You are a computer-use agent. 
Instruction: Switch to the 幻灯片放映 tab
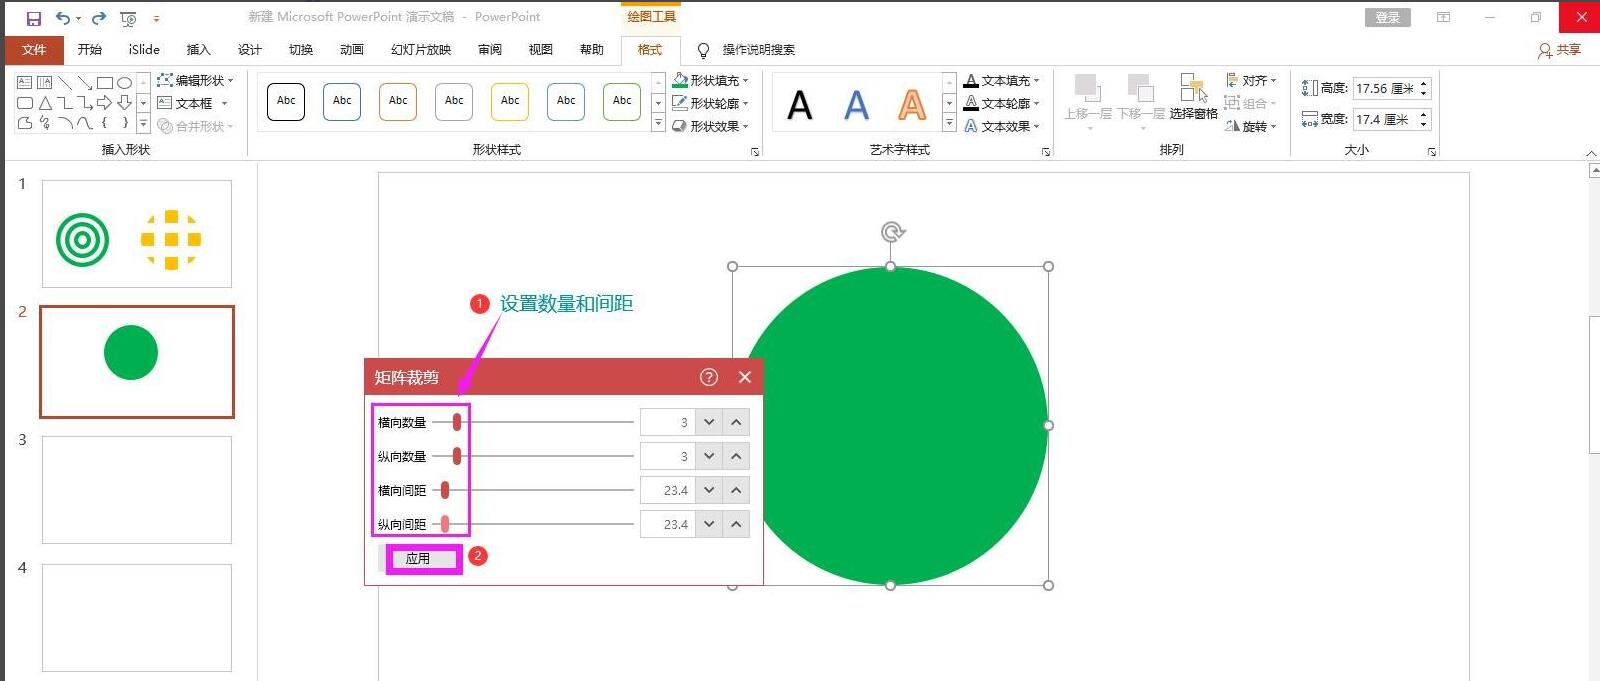(421, 50)
